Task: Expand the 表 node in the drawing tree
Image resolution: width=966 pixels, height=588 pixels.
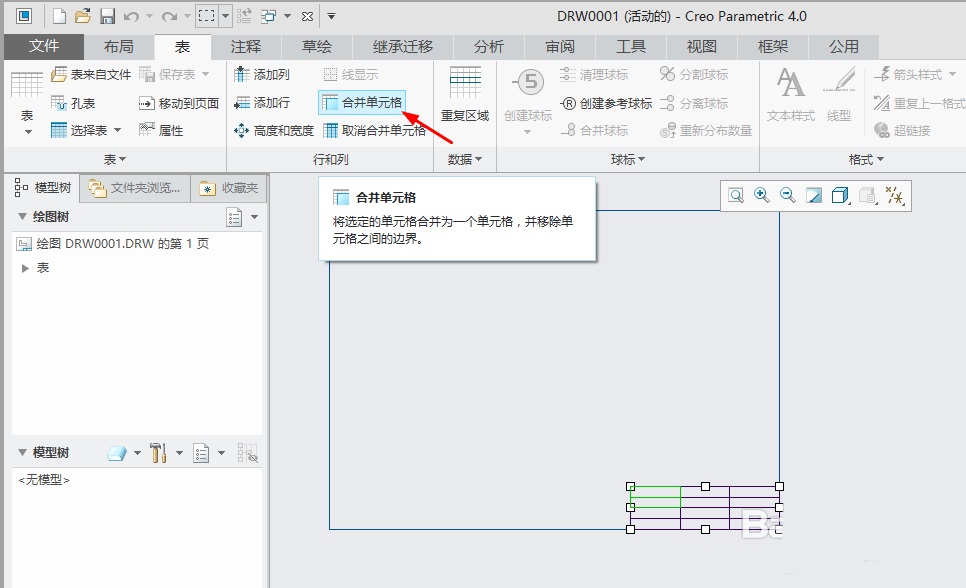Action: pos(23,267)
